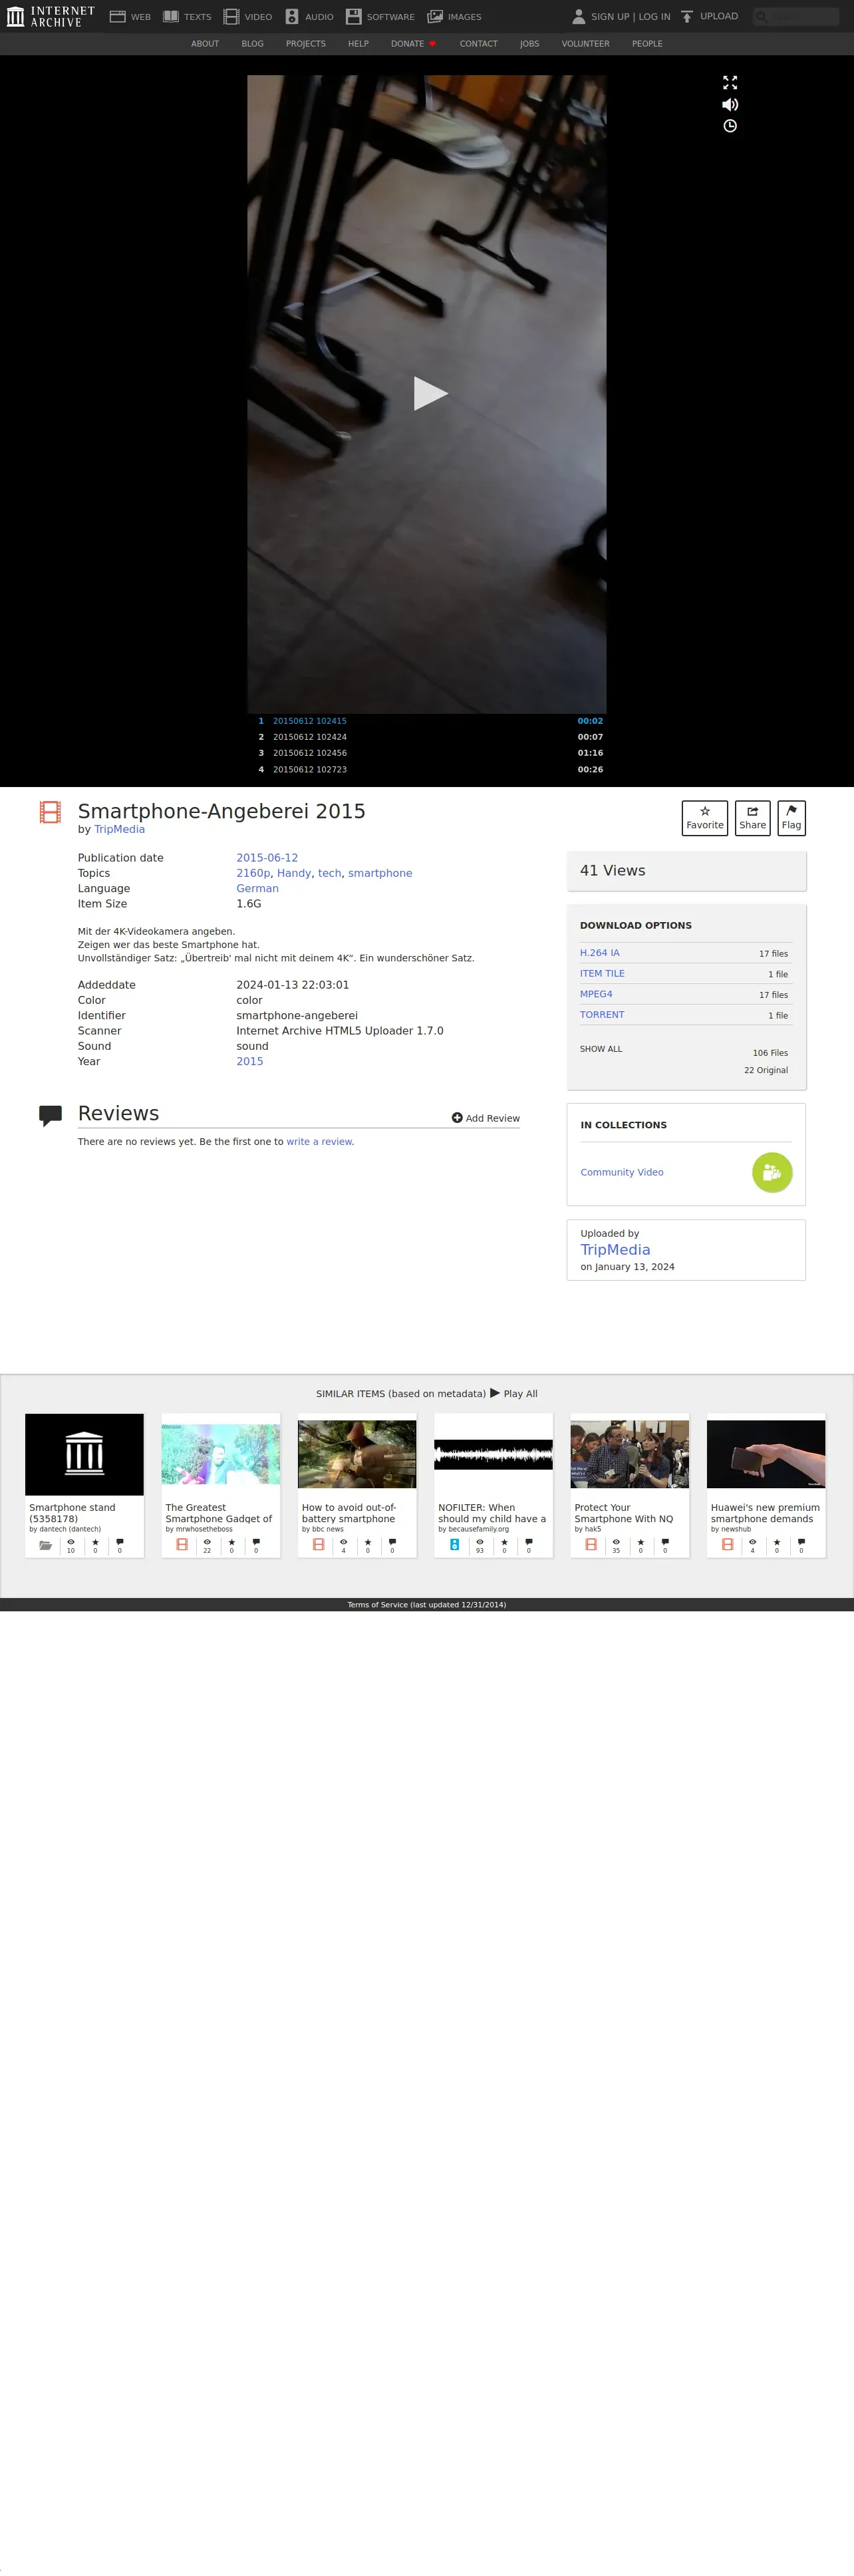Mute the video with speaker icon
Image resolution: width=854 pixels, height=2576 pixels.
730,104
